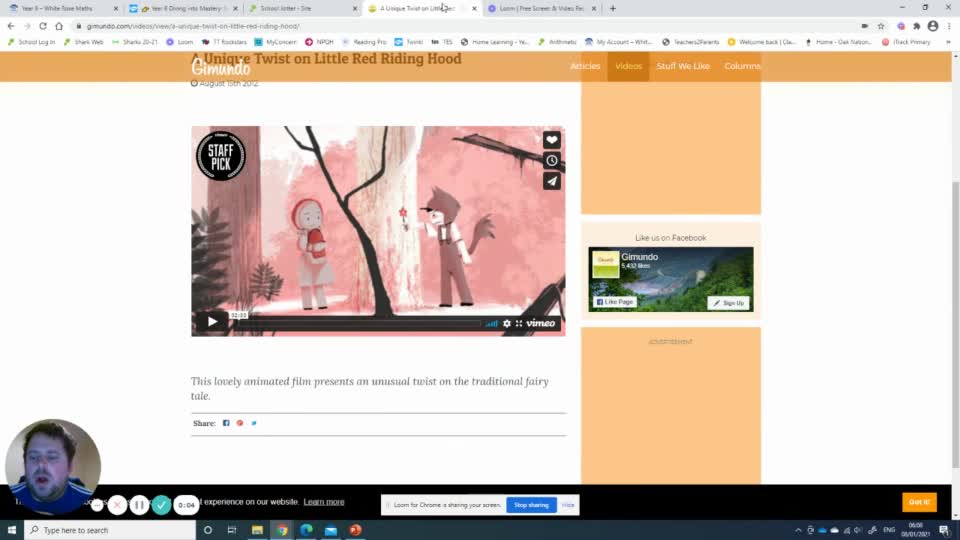Click Stop sharing in the Loom bar

531,505
